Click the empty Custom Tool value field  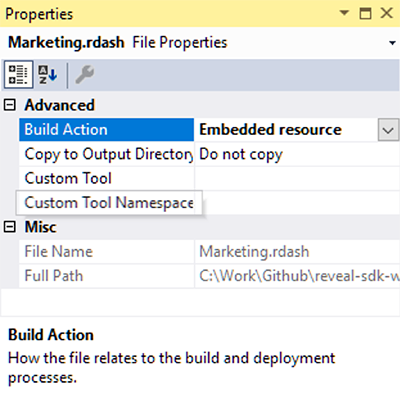pyautogui.click(x=297, y=178)
